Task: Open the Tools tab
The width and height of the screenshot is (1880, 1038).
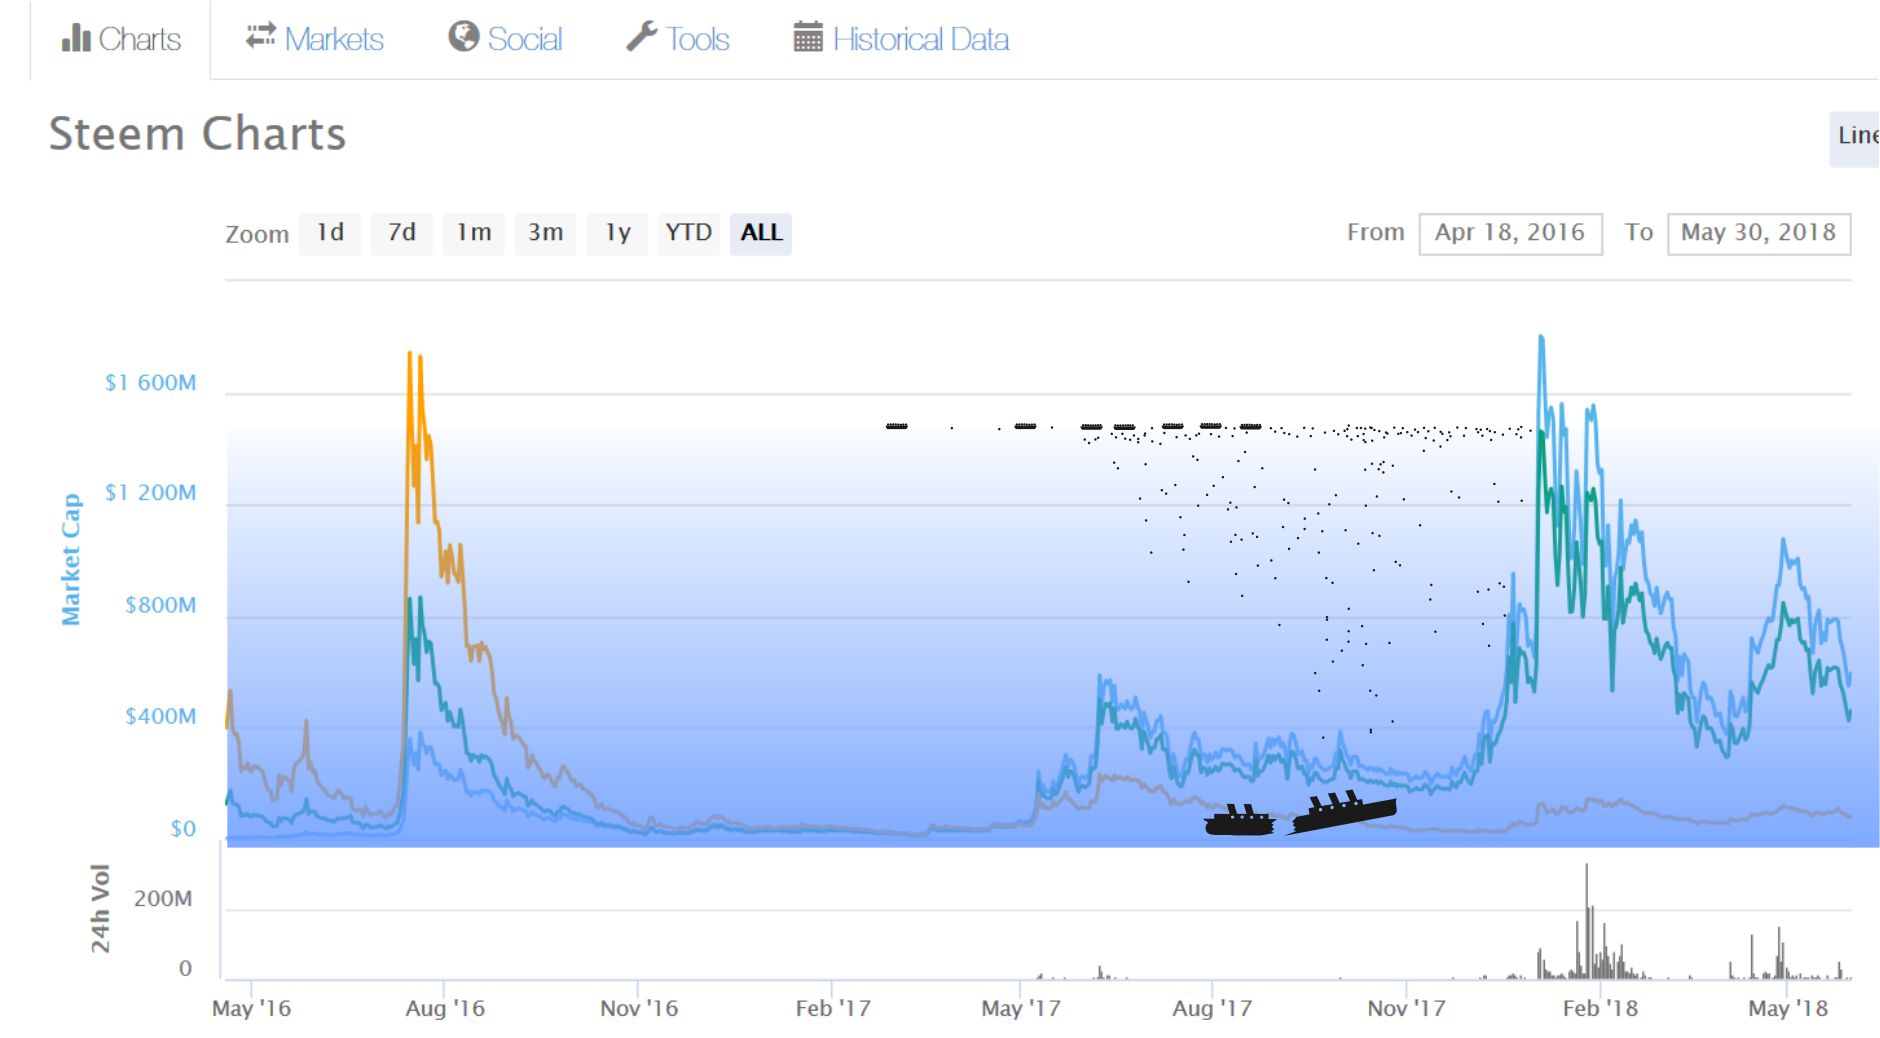Action: click(x=678, y=39)
